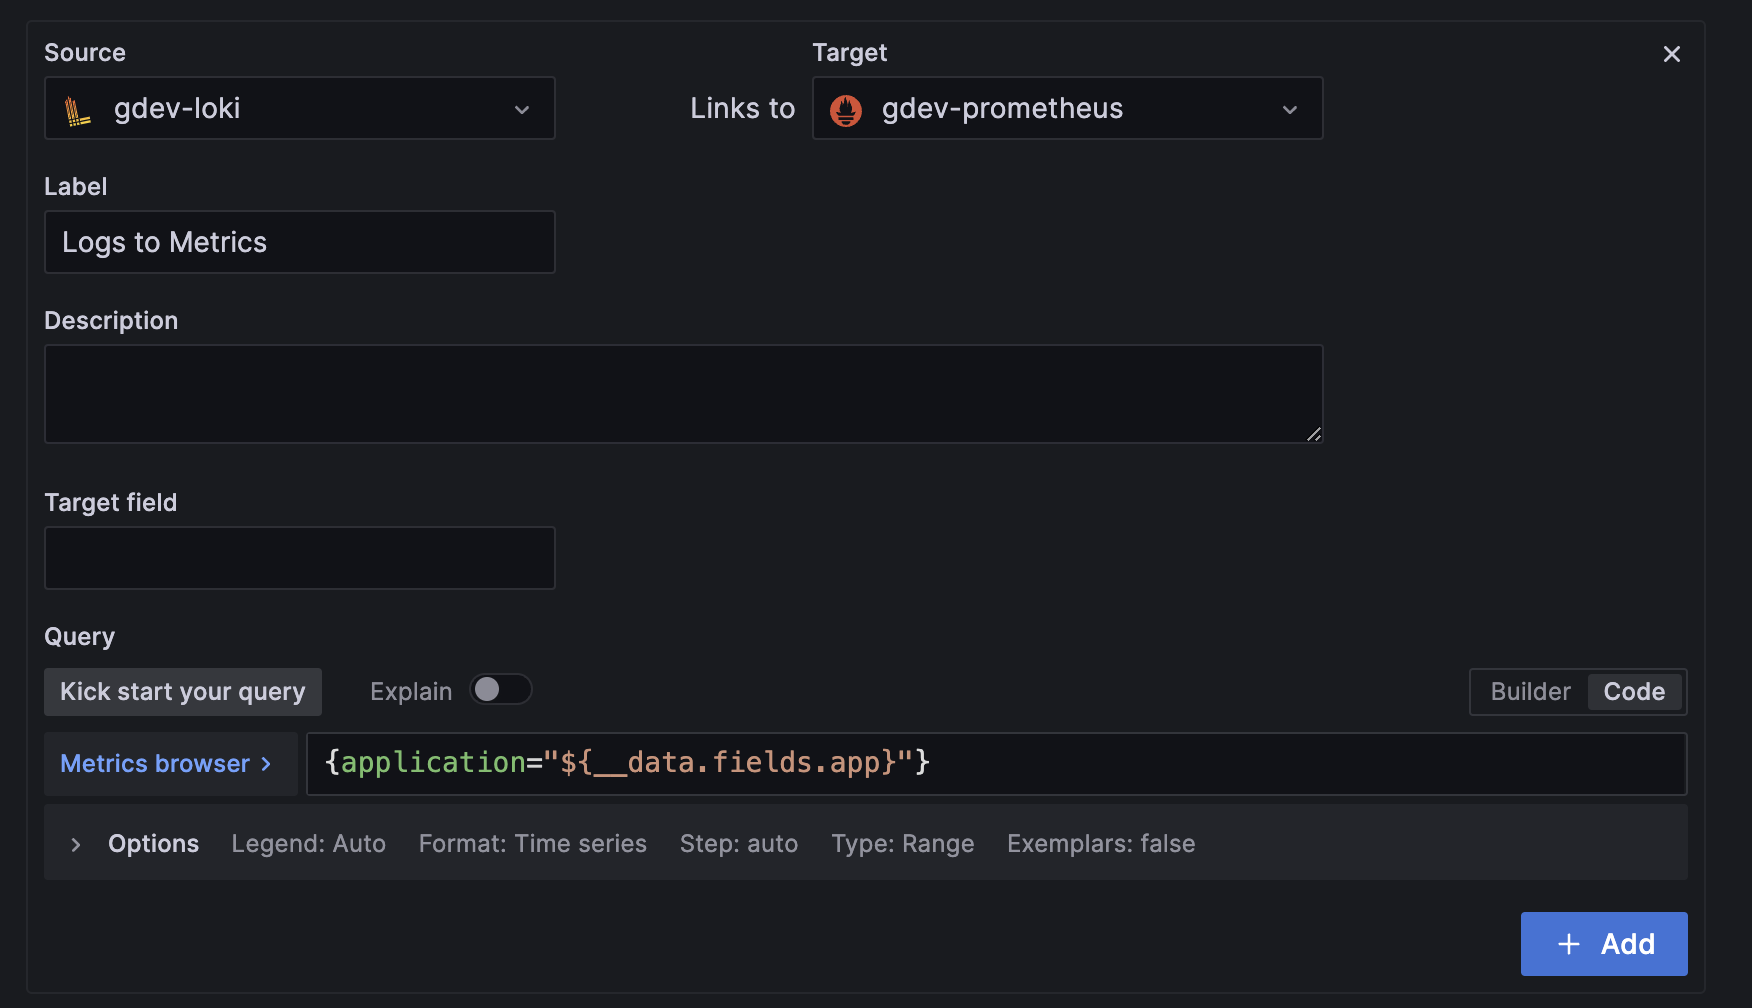1752x1008 pixels.
Task: Open the gdev-prometheus target dropdown
Action: point(1067,108)
